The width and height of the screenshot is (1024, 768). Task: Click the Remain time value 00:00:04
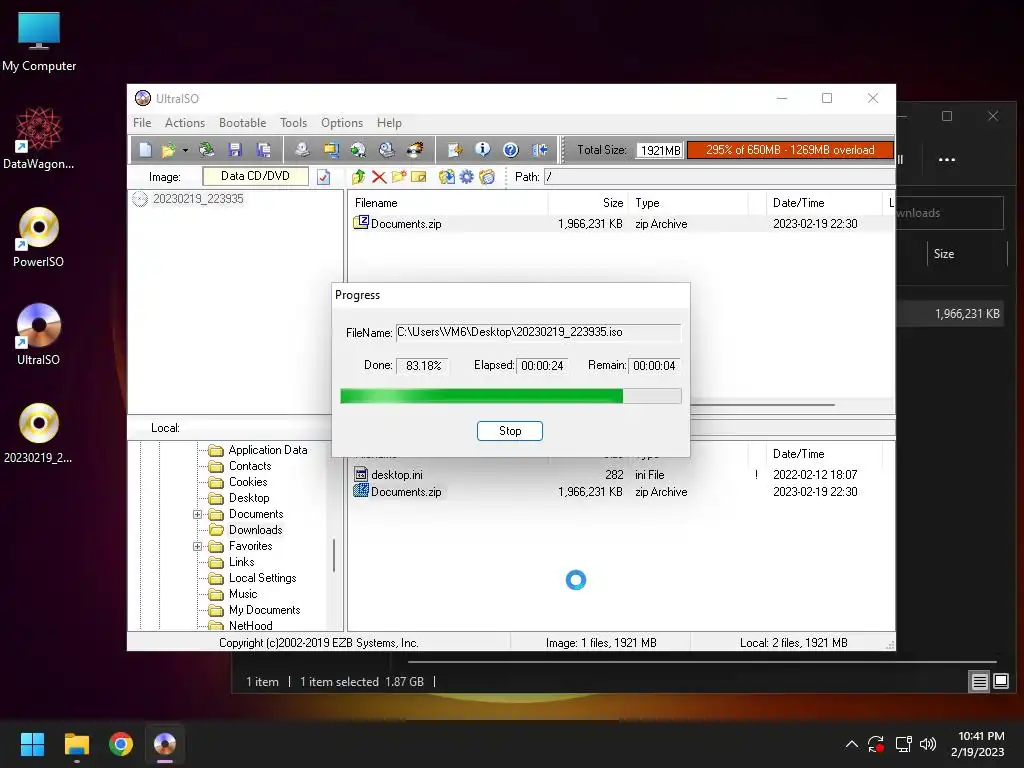[654, 366]
